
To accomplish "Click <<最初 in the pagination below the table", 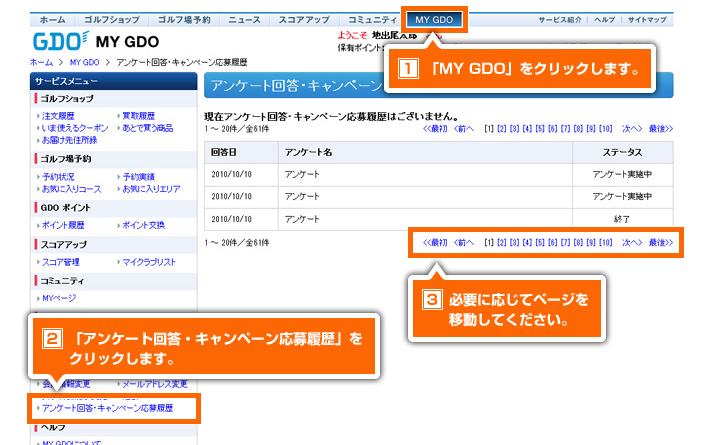I will (x=435, y=243).
